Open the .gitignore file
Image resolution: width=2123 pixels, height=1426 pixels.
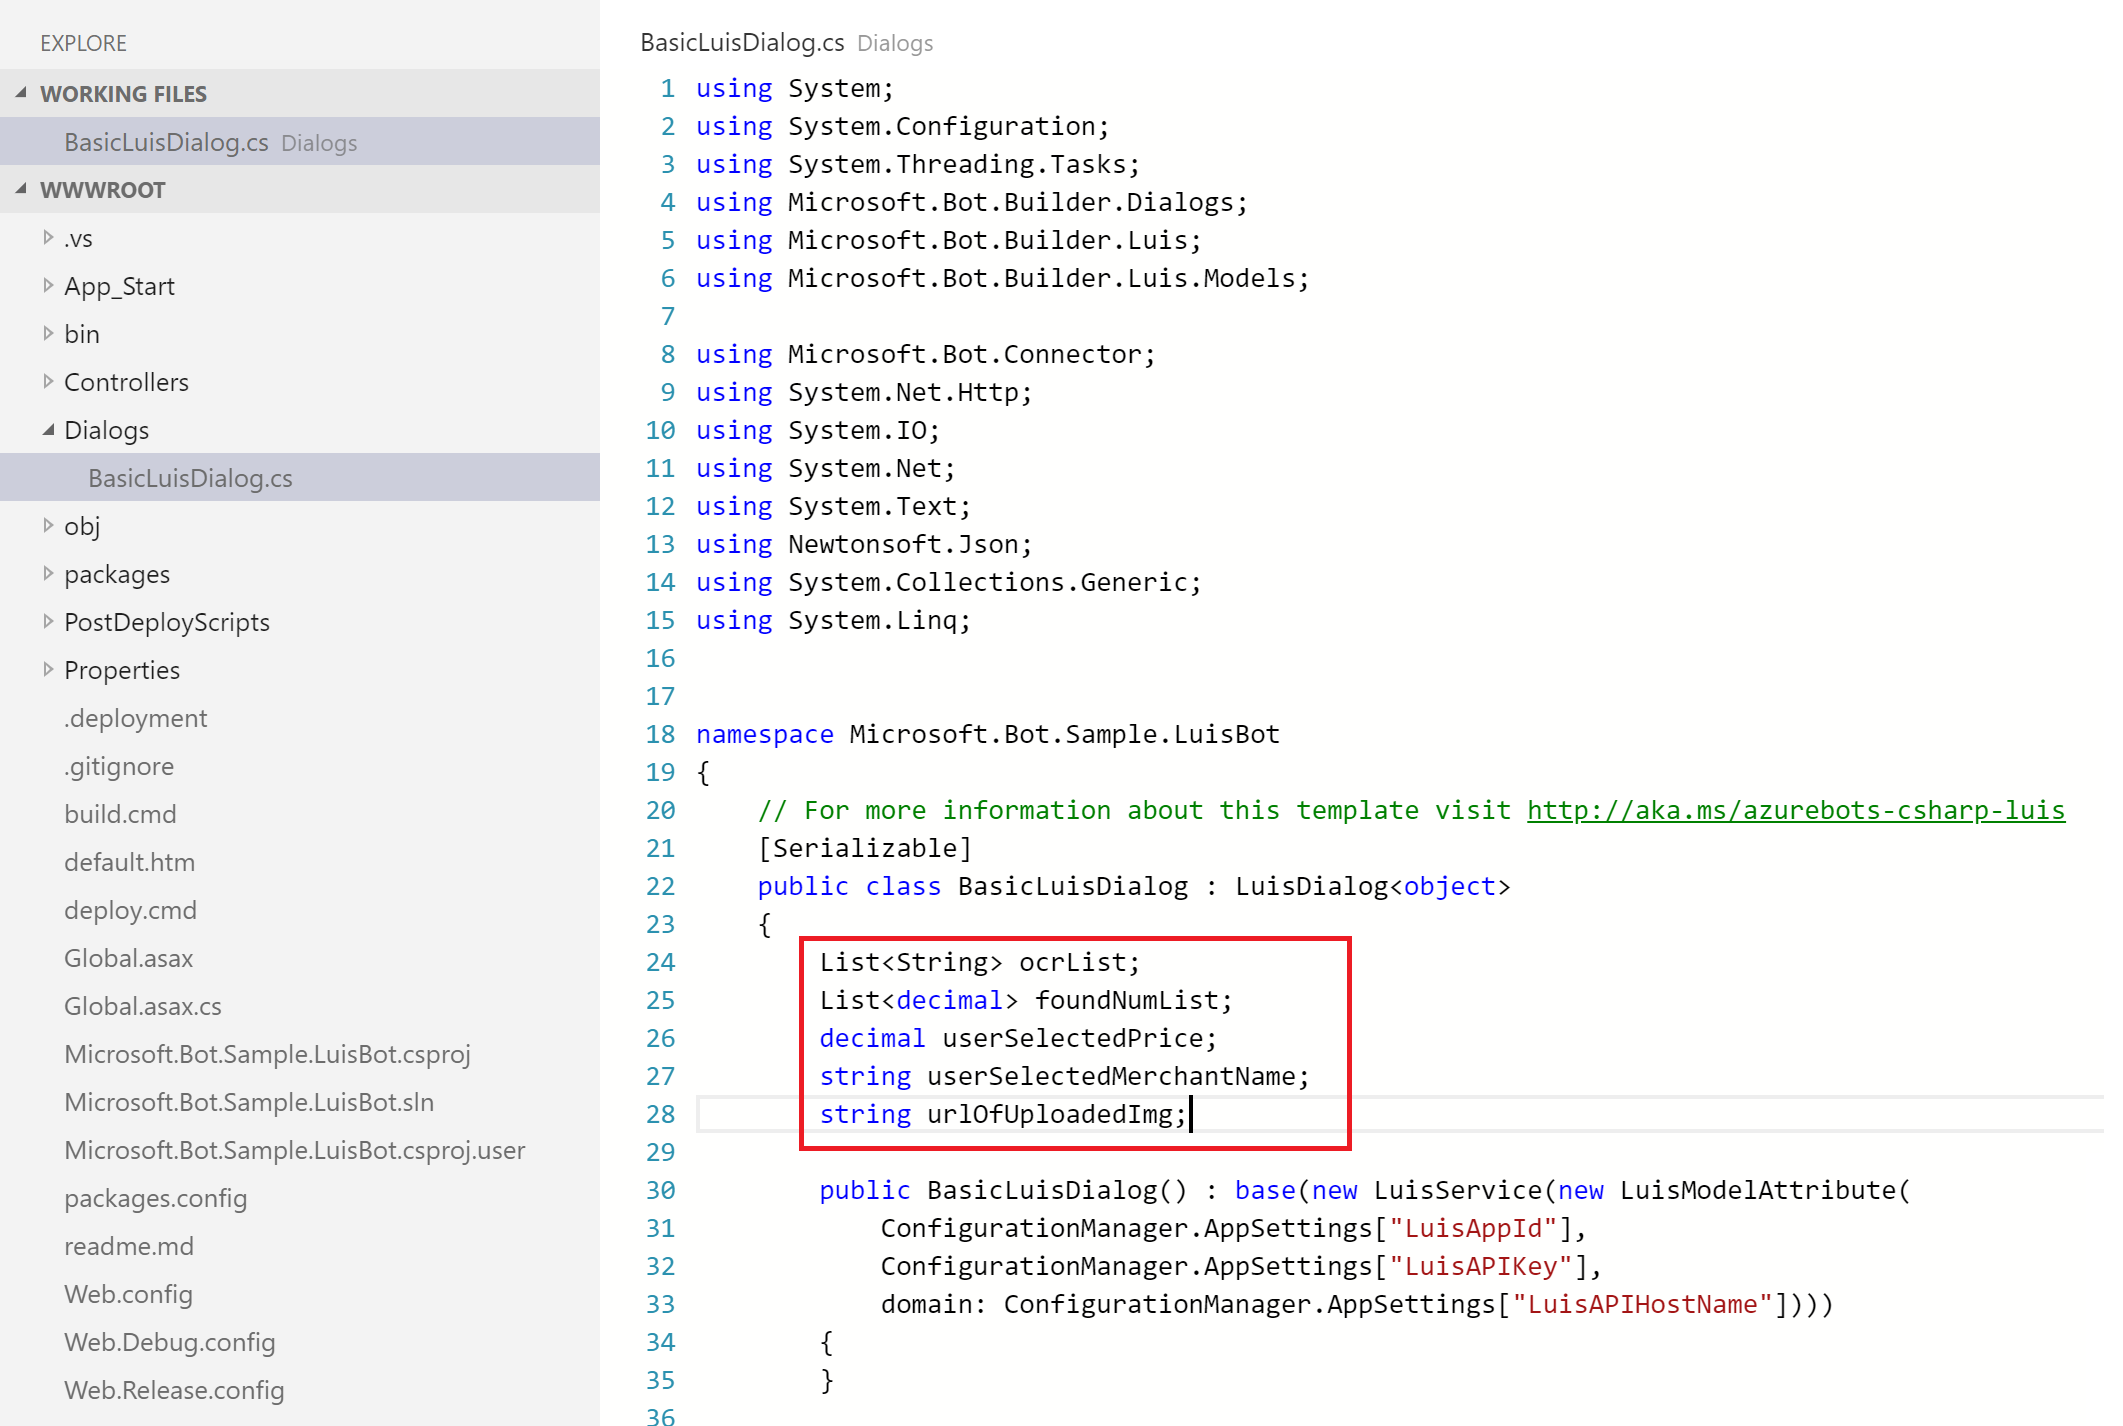119,766
